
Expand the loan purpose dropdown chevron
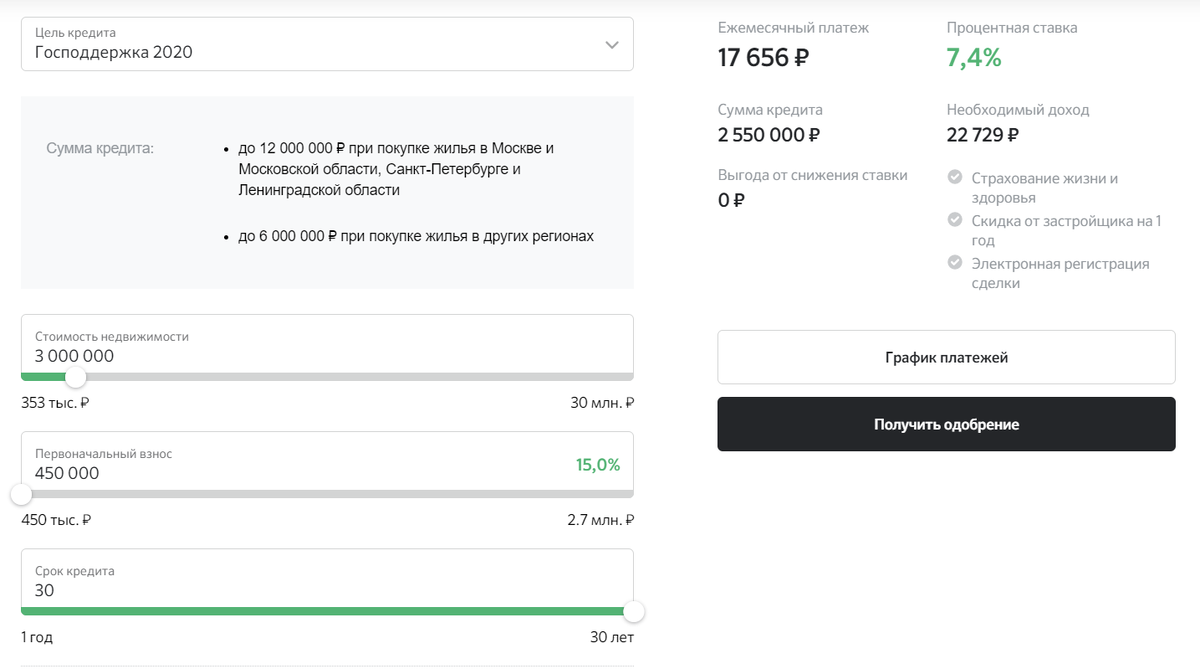612,45
